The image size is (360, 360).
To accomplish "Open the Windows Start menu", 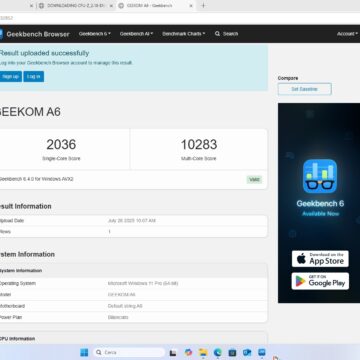I will pos(84,352).
